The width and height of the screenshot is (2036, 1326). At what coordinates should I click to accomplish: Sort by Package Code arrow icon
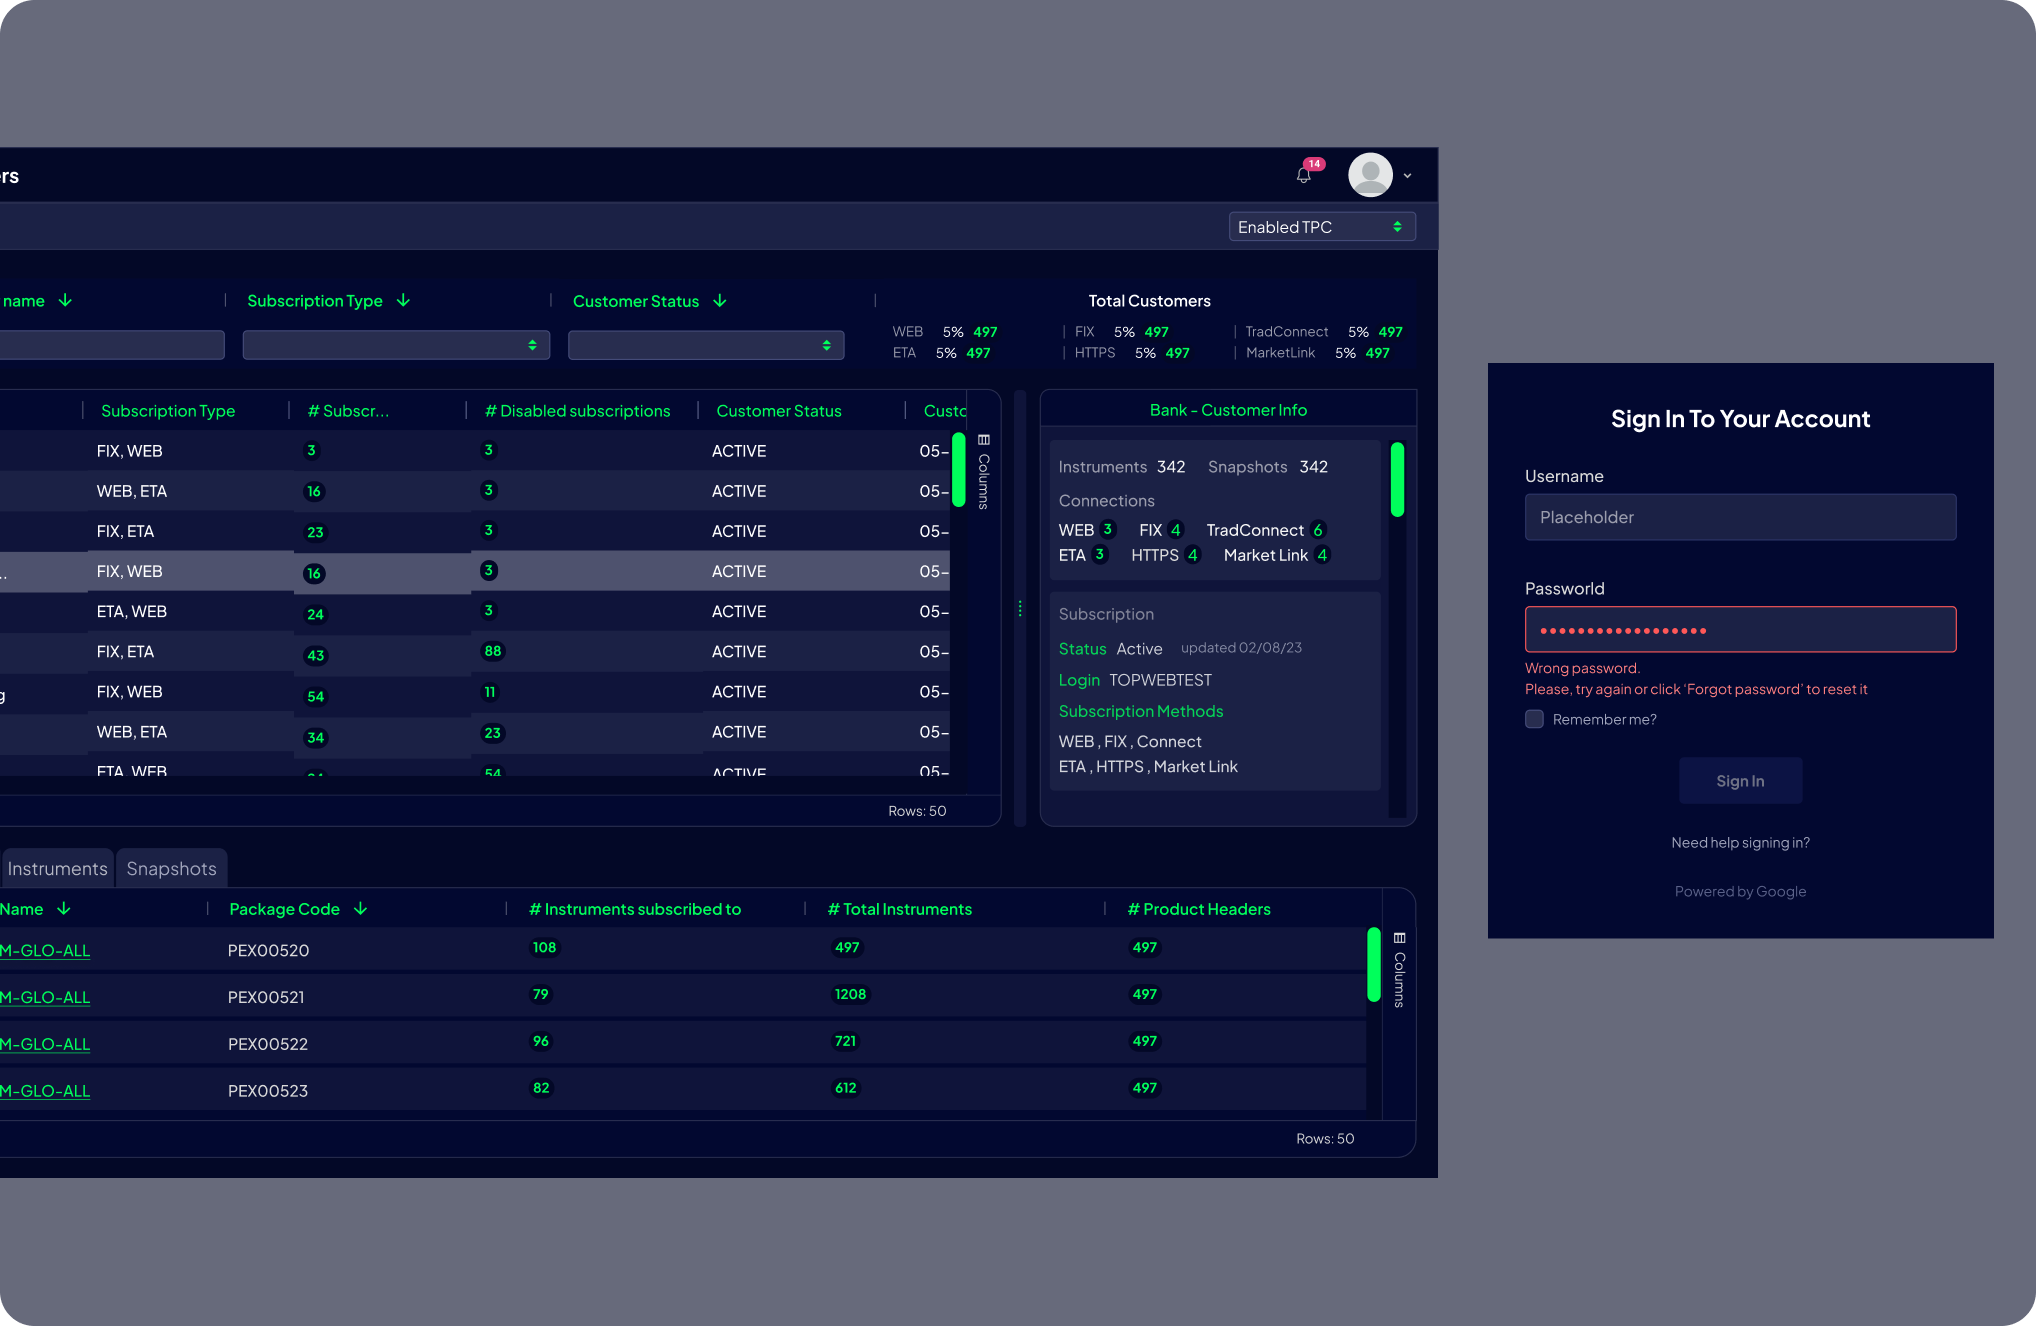361,909
